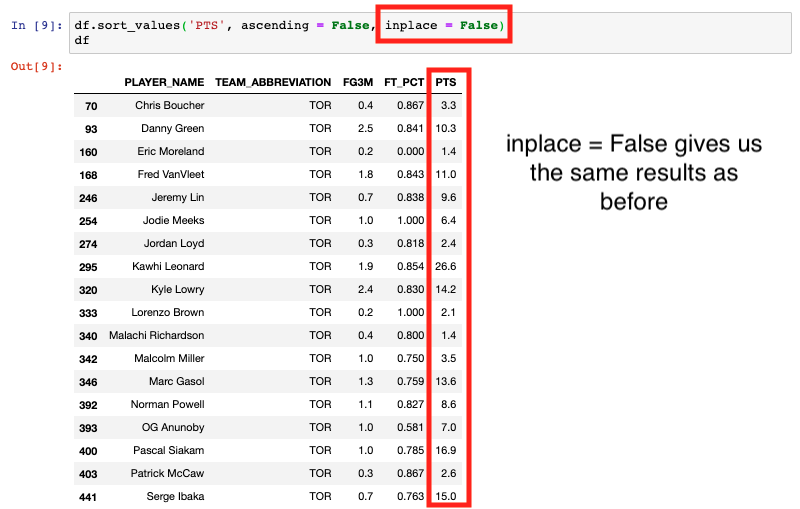Click row index 295

coord(88,267)
